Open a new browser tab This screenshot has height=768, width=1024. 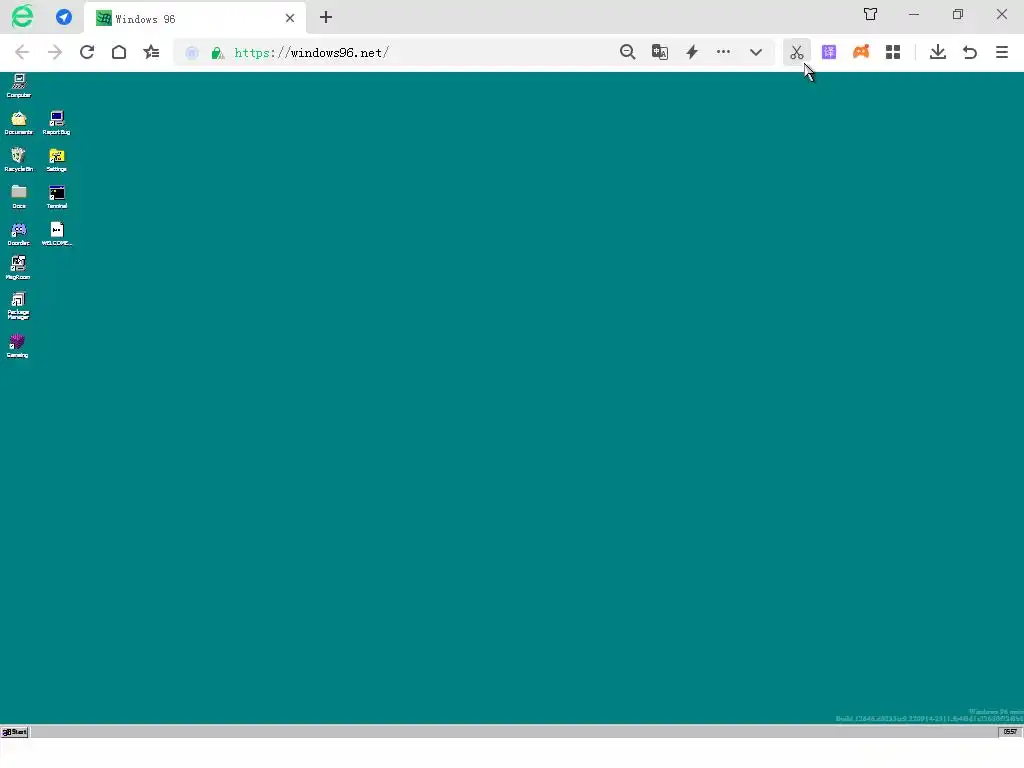[326, 18]
